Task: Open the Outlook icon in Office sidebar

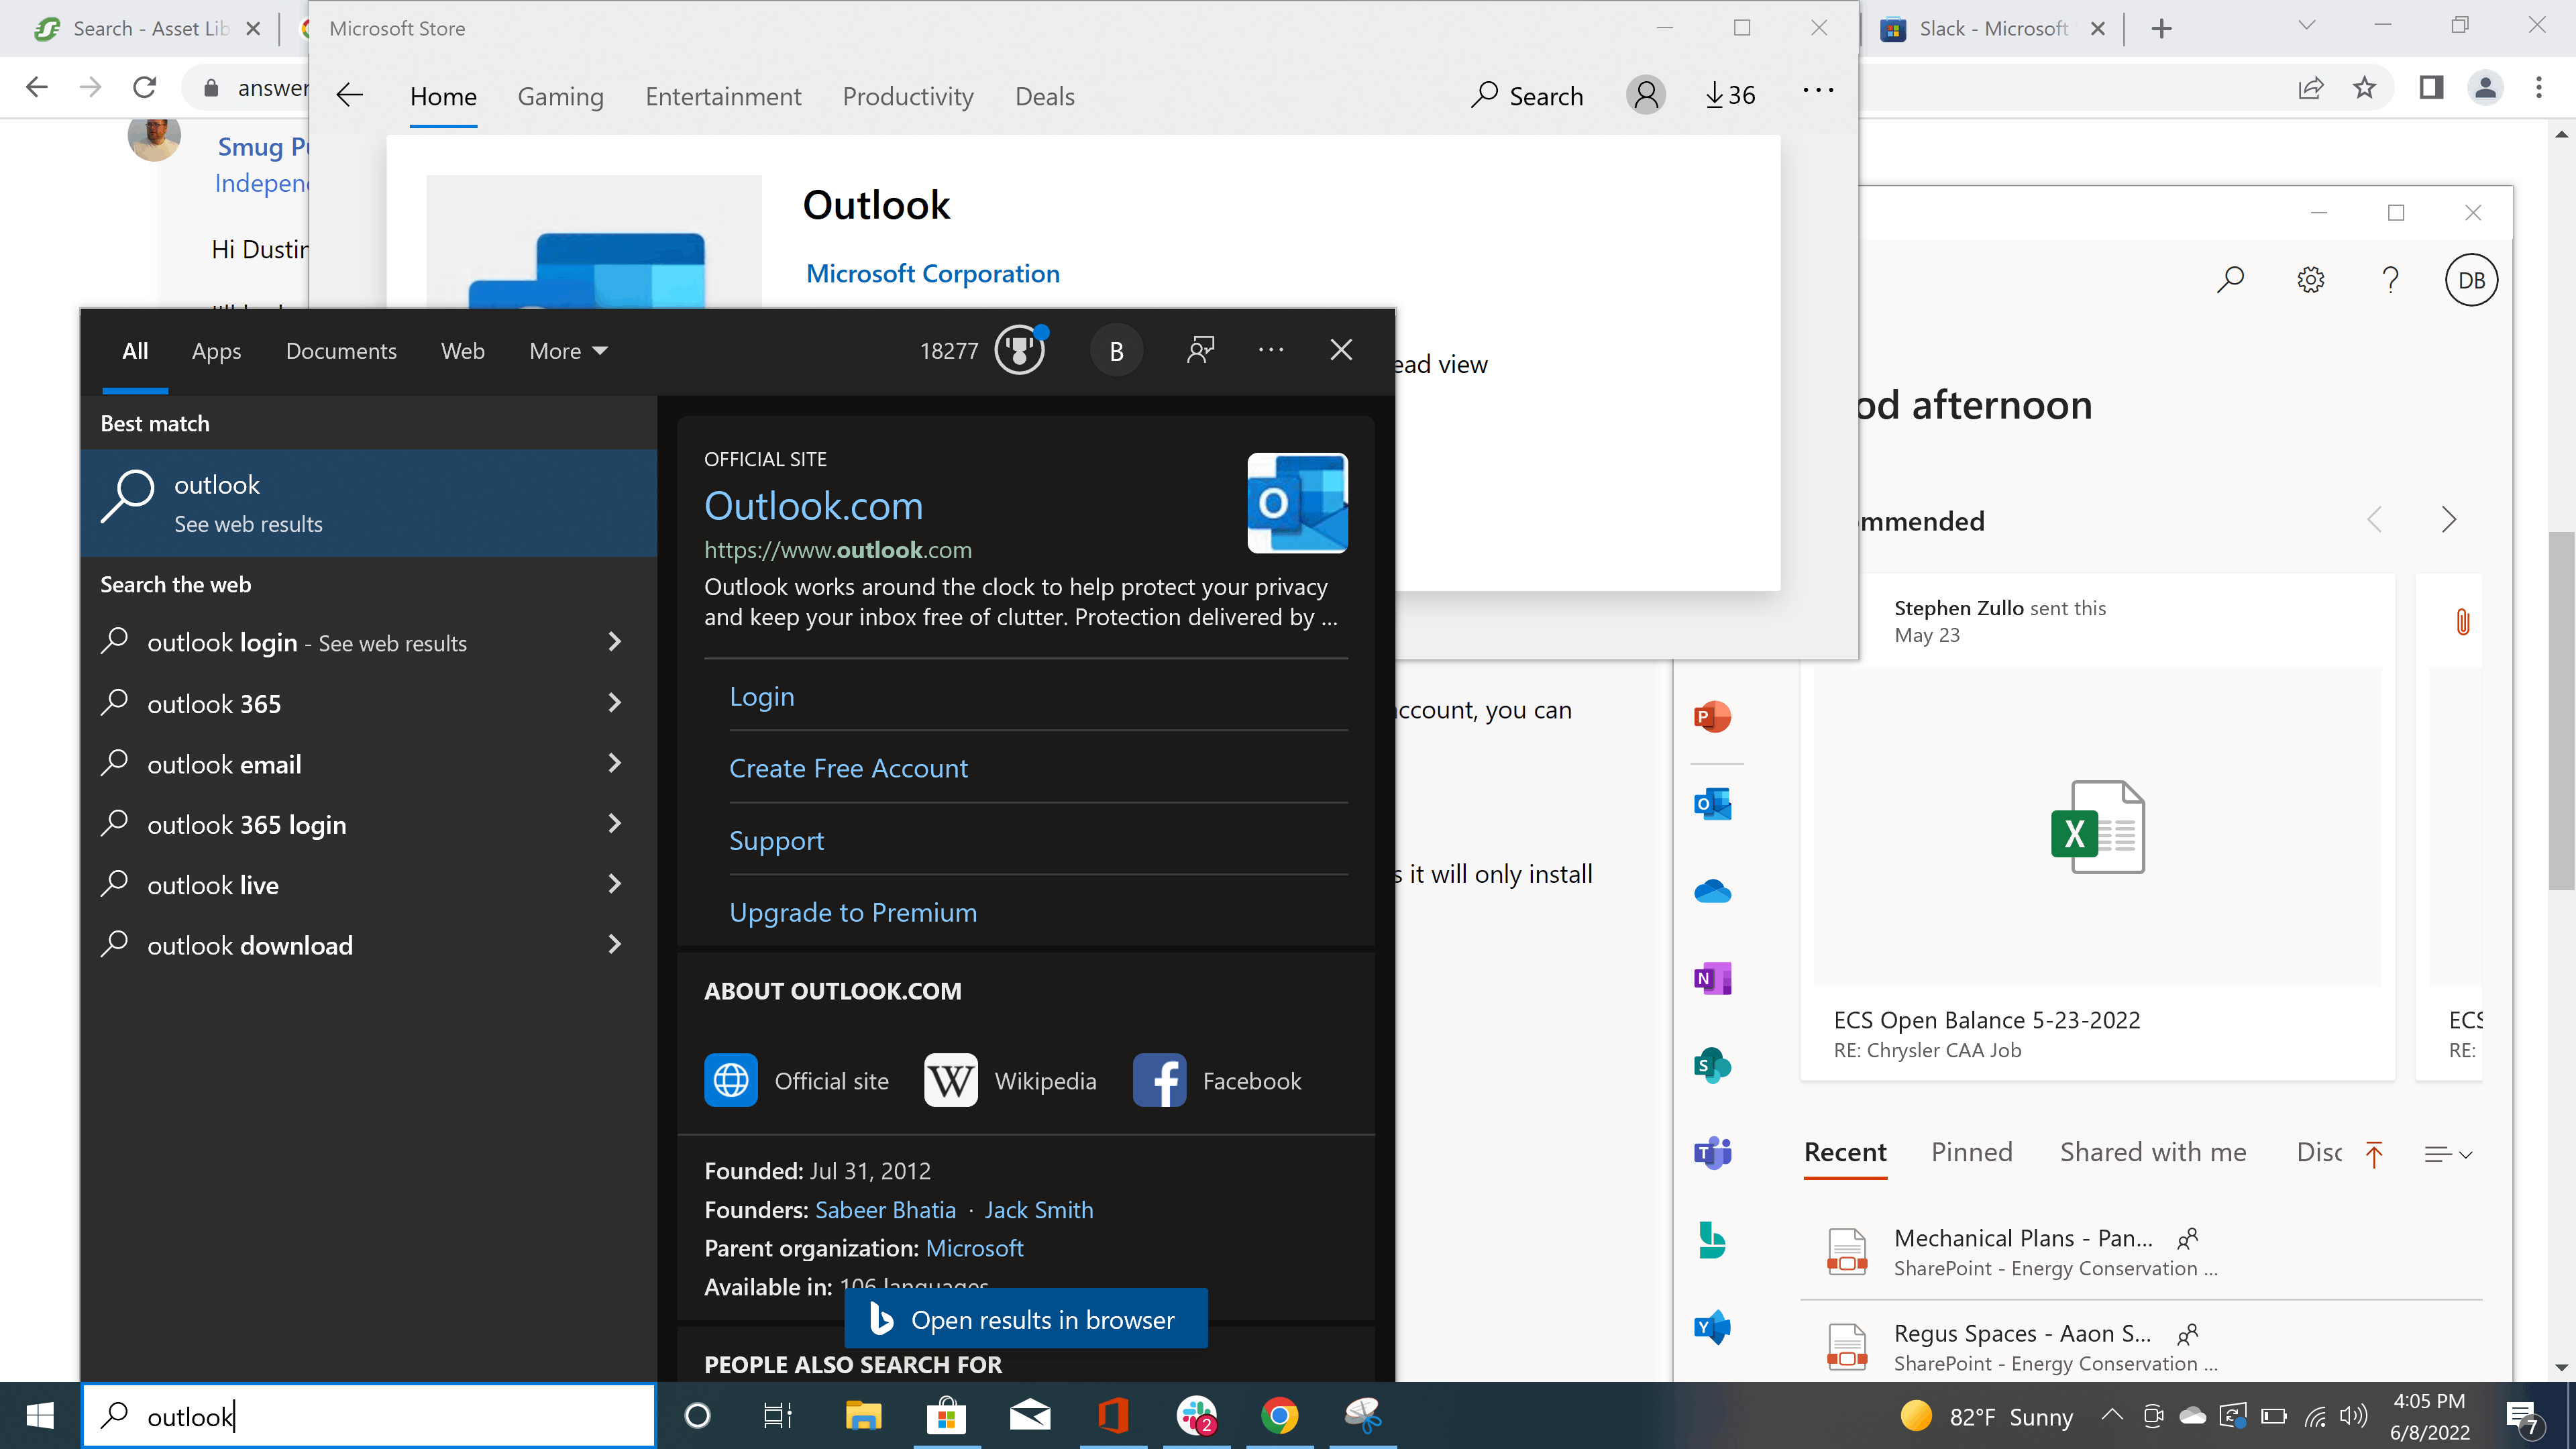Action: tap(1712, 804)
